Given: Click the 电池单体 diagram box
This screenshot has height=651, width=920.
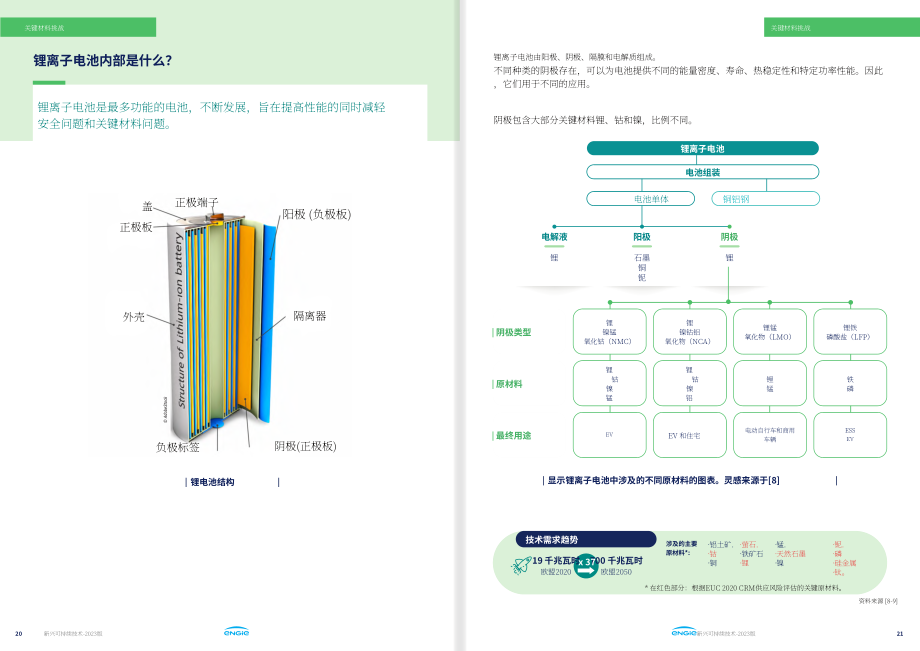Looking at the screenshot, I should coord(641,199).
